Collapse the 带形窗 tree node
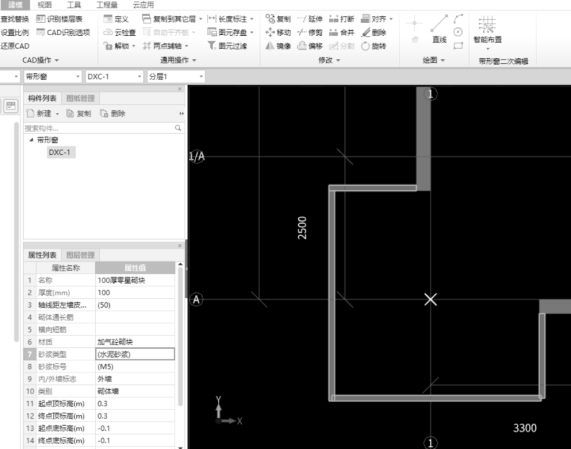Viewport: 571px width, 449px height. (31, 140)
